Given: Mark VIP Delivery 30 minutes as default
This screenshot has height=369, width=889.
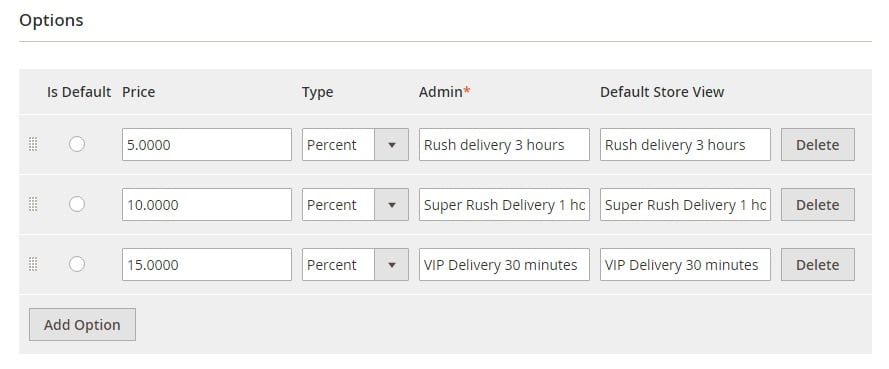Looking at the screenshot, I should point(77,264).
